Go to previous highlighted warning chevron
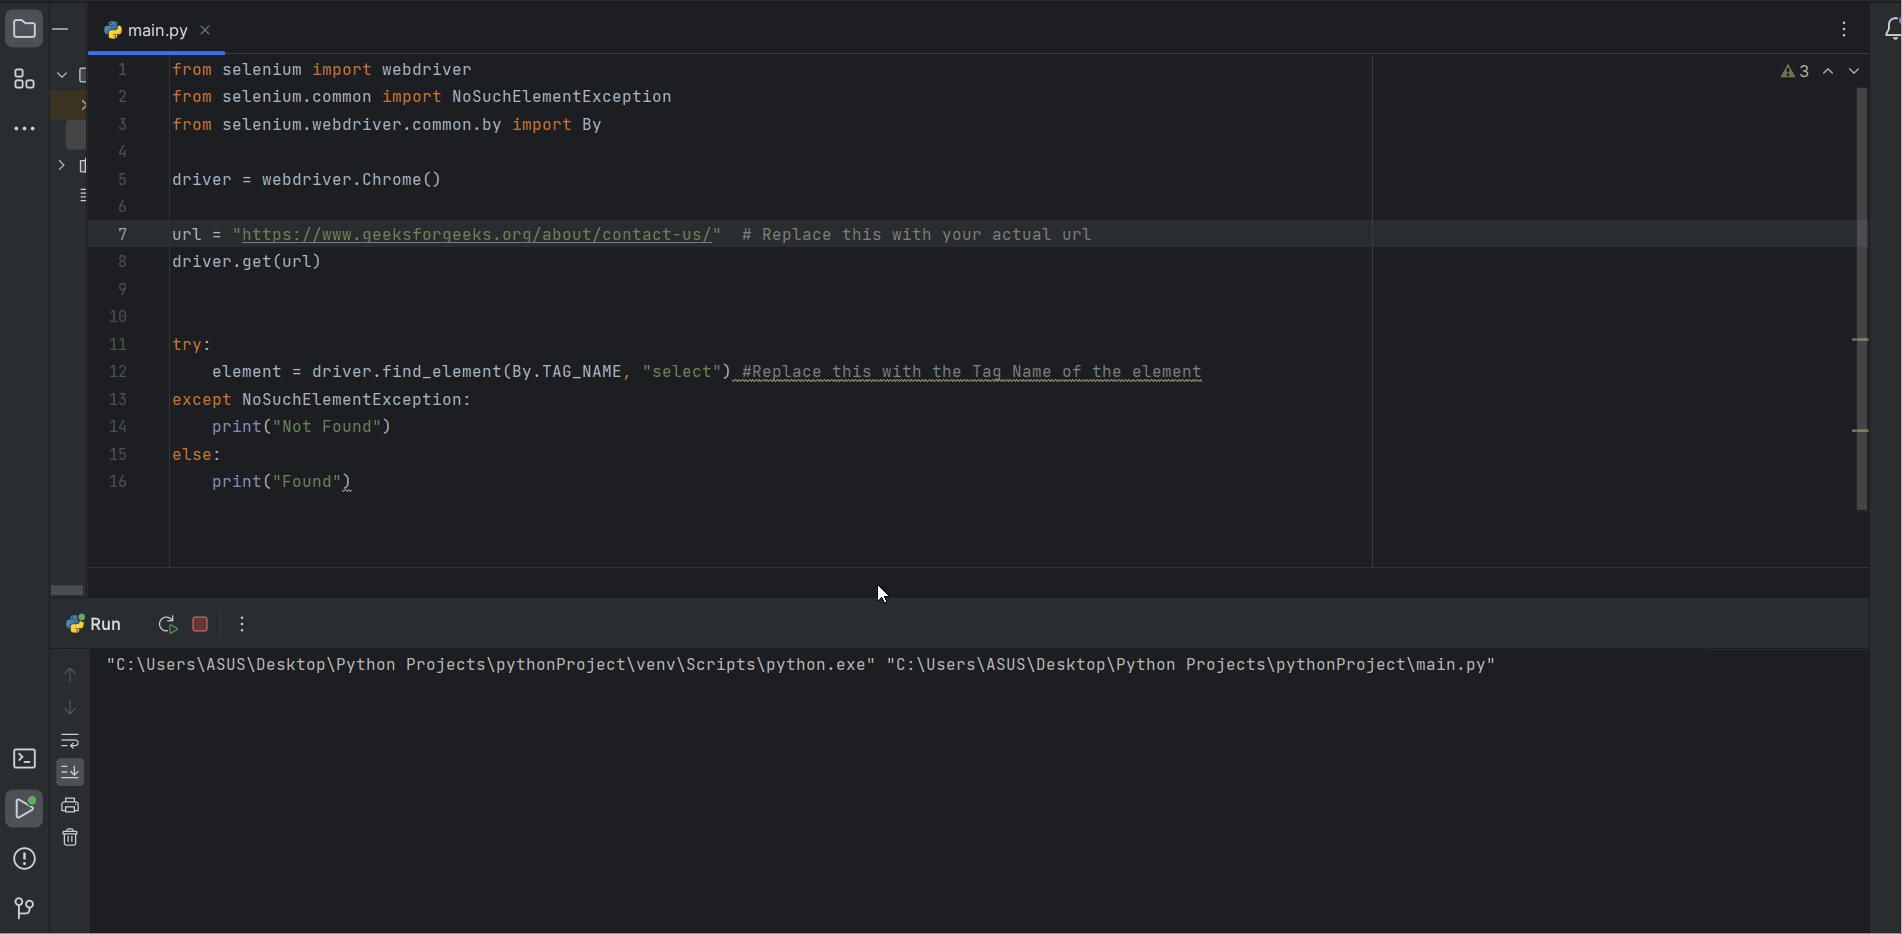1902x934 pixels. [x=1828, y=71]
